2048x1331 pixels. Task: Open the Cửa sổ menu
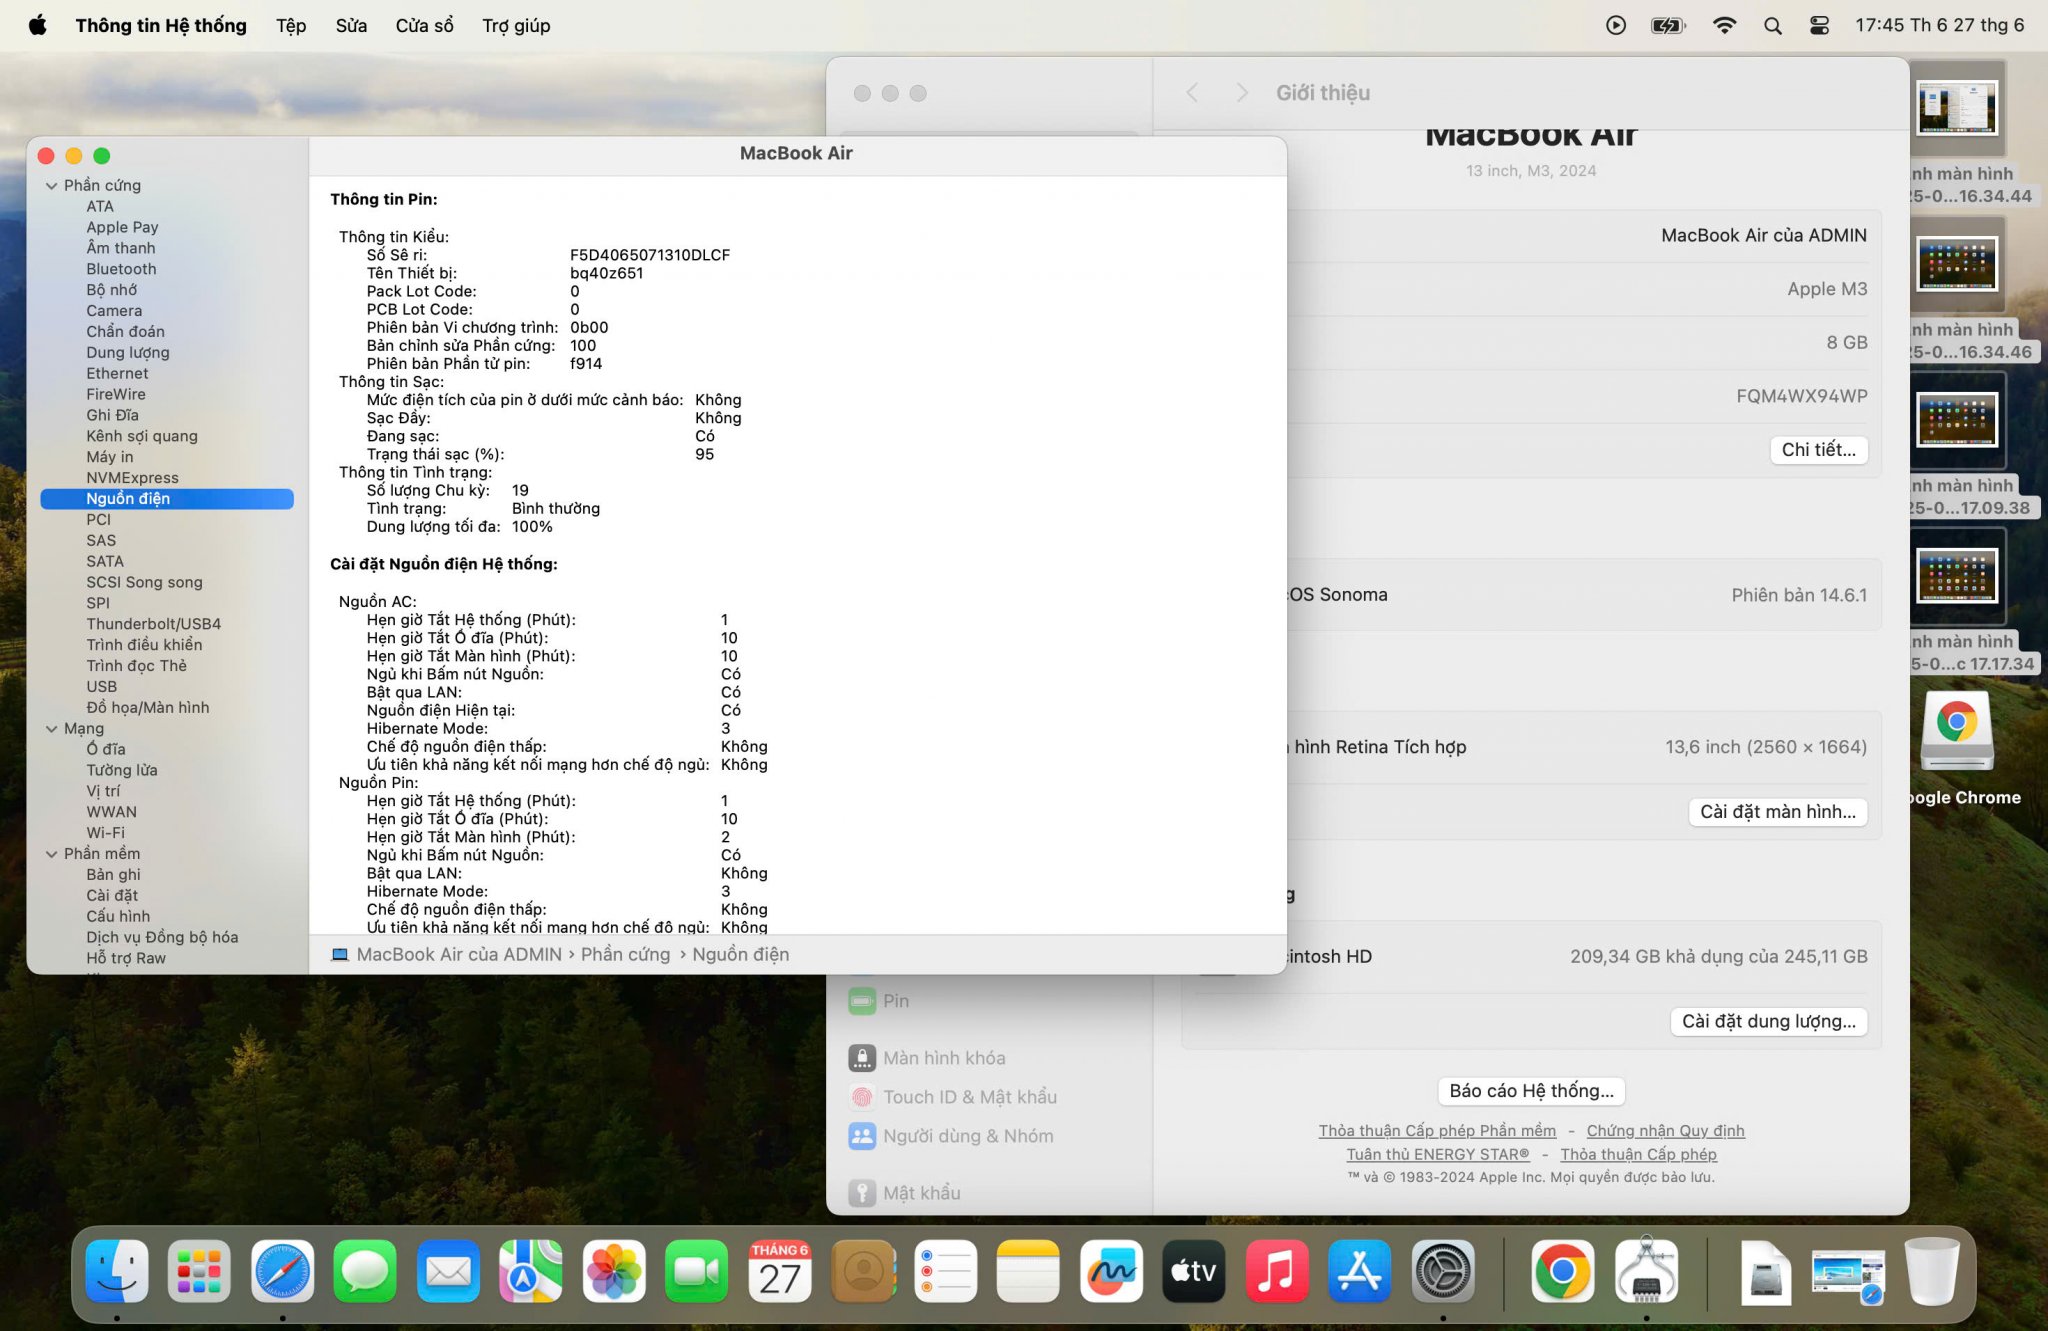(x=424, y=25)
